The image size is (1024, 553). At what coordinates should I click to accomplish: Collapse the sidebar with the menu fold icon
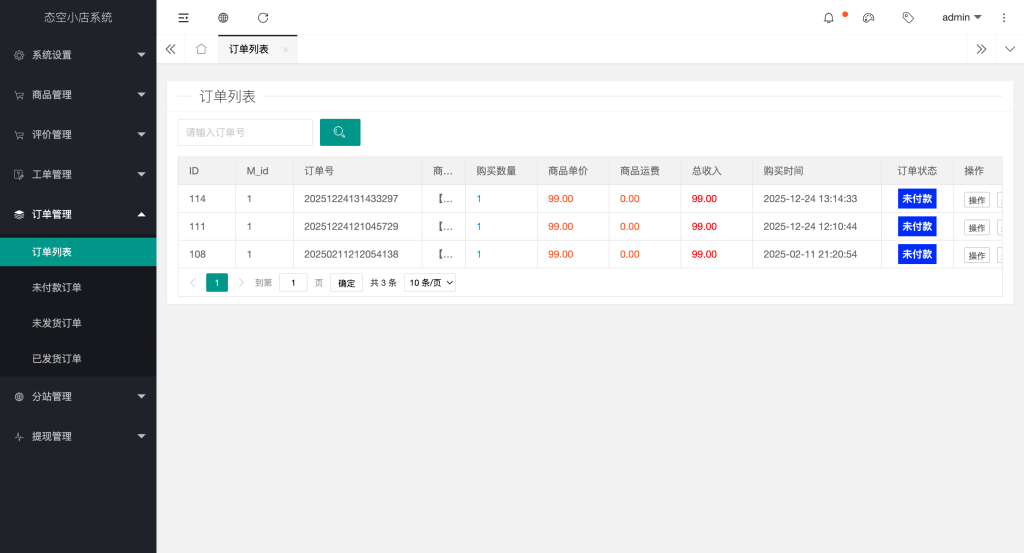click(x=183, y=17)
